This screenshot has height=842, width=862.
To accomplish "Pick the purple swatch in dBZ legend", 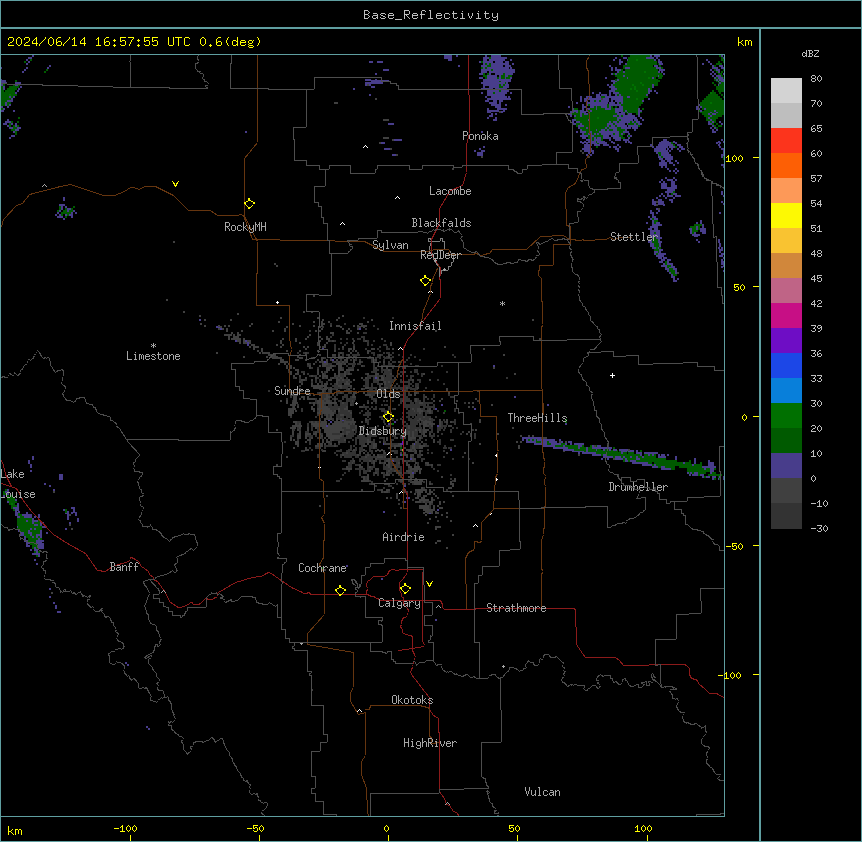I will (786, 341).
